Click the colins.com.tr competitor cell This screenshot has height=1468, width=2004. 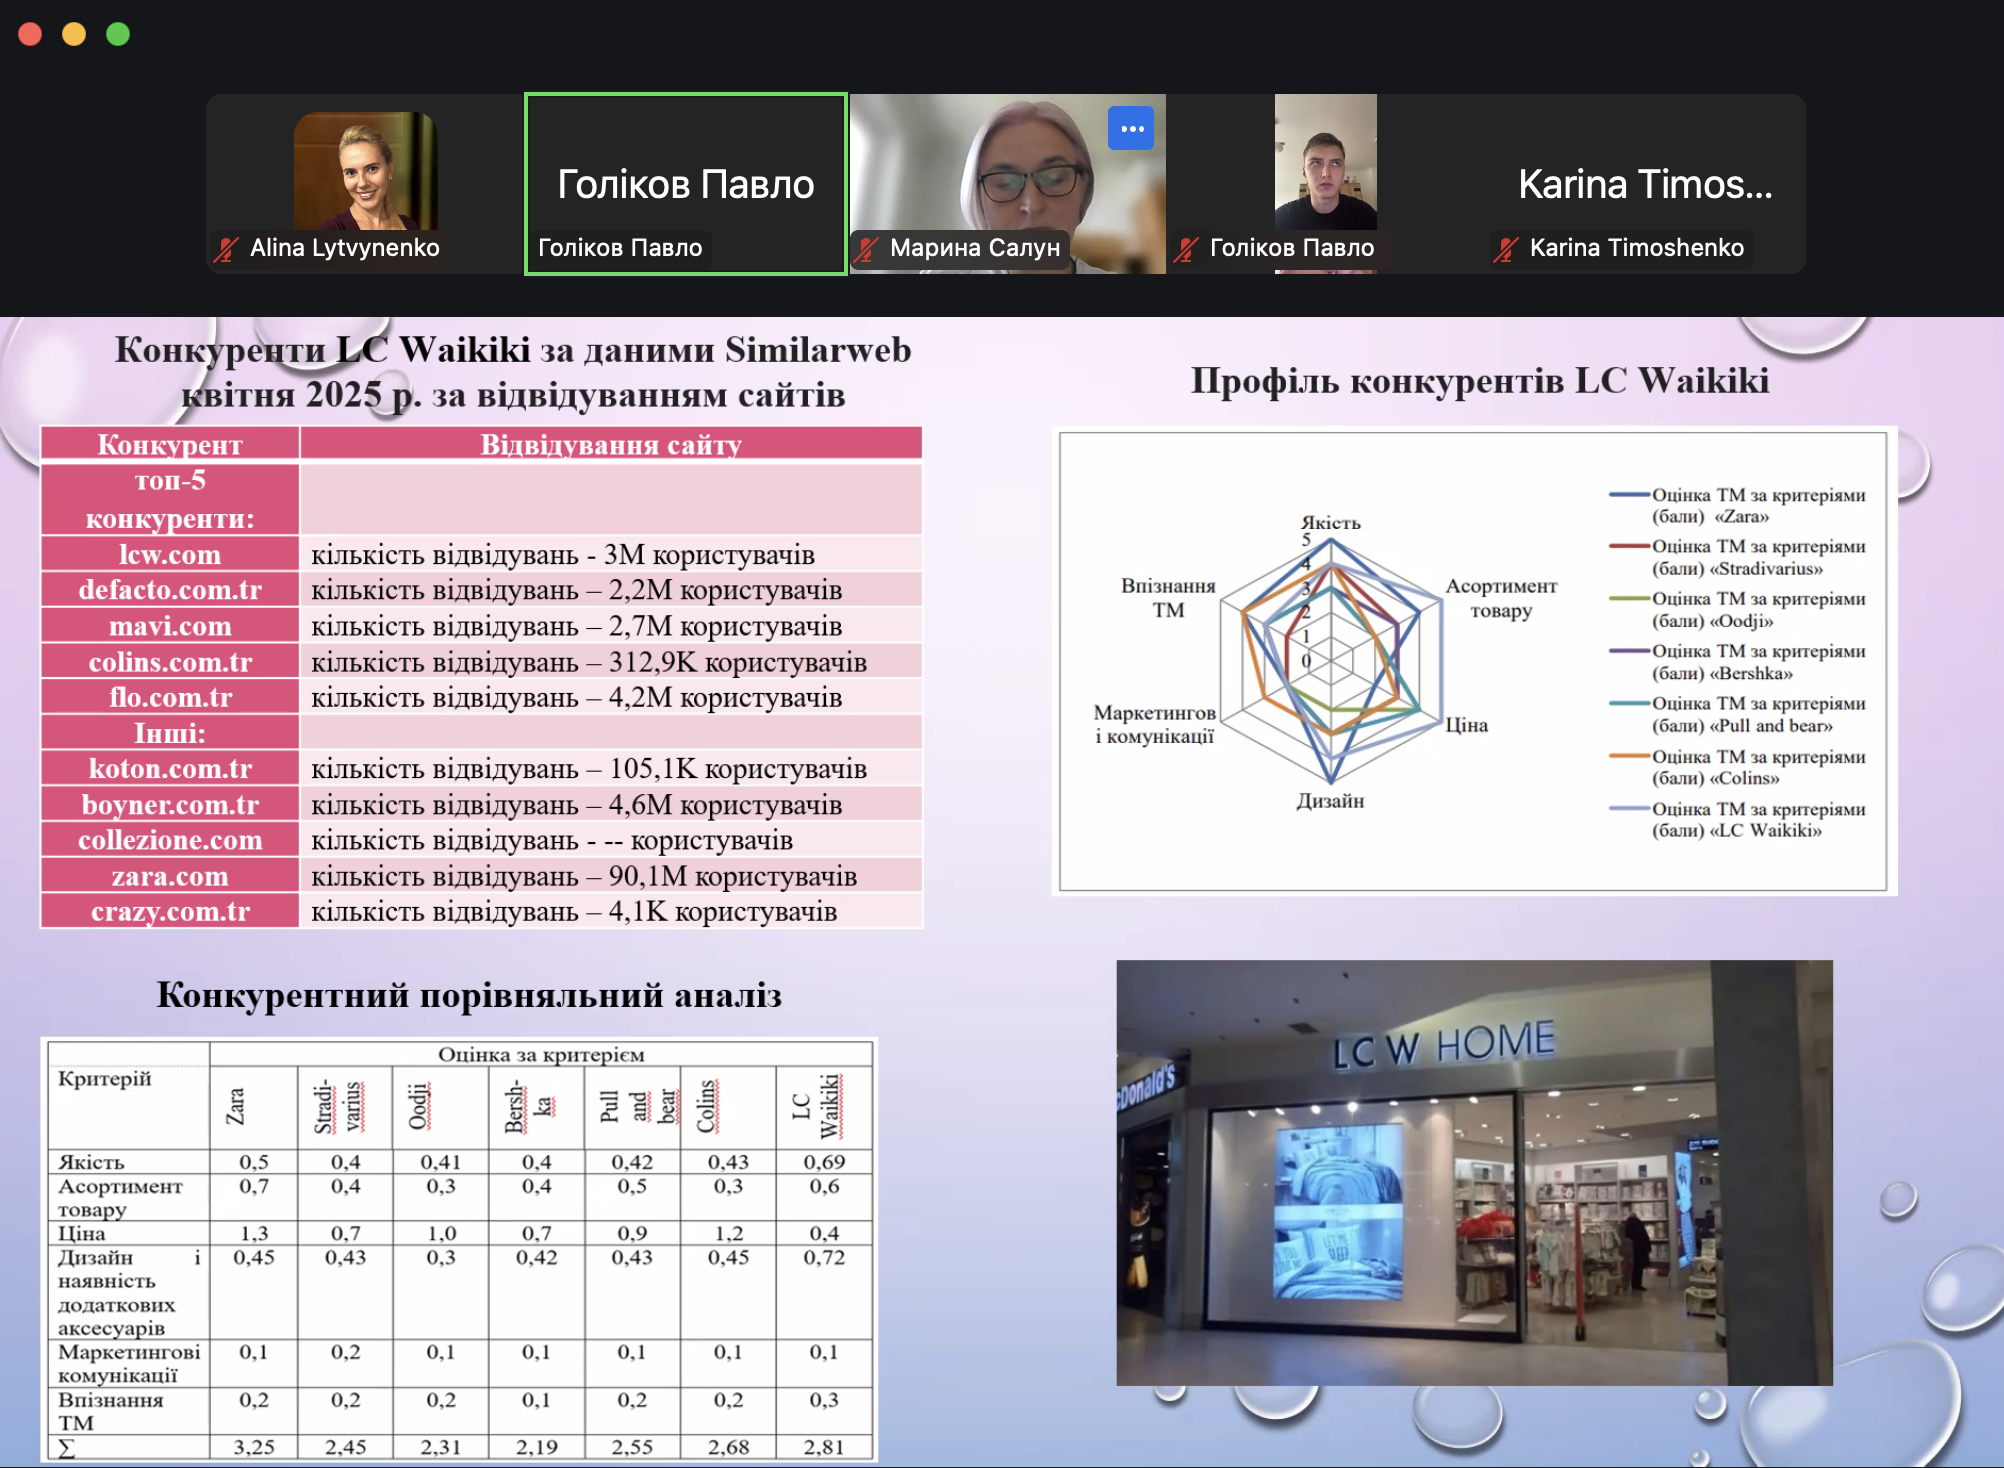(170, 662)
